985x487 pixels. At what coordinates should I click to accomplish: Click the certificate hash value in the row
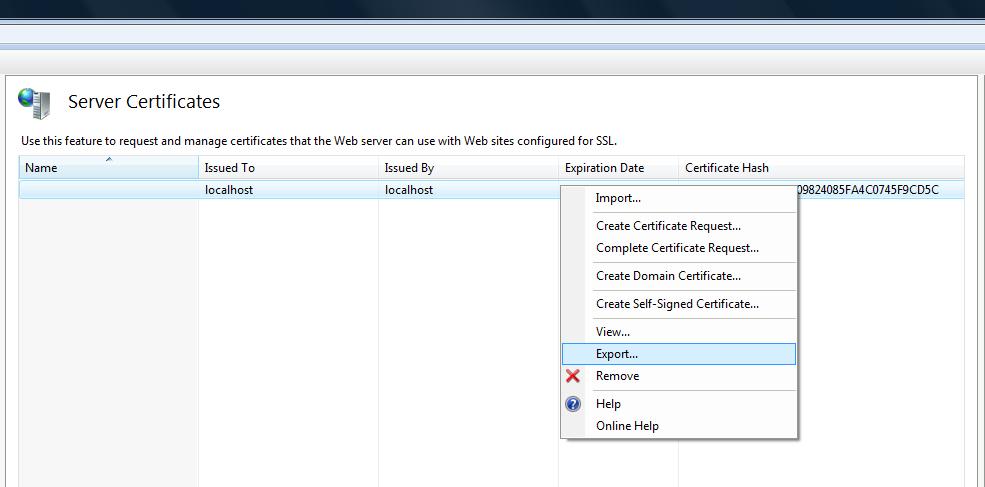pos(868,190)
